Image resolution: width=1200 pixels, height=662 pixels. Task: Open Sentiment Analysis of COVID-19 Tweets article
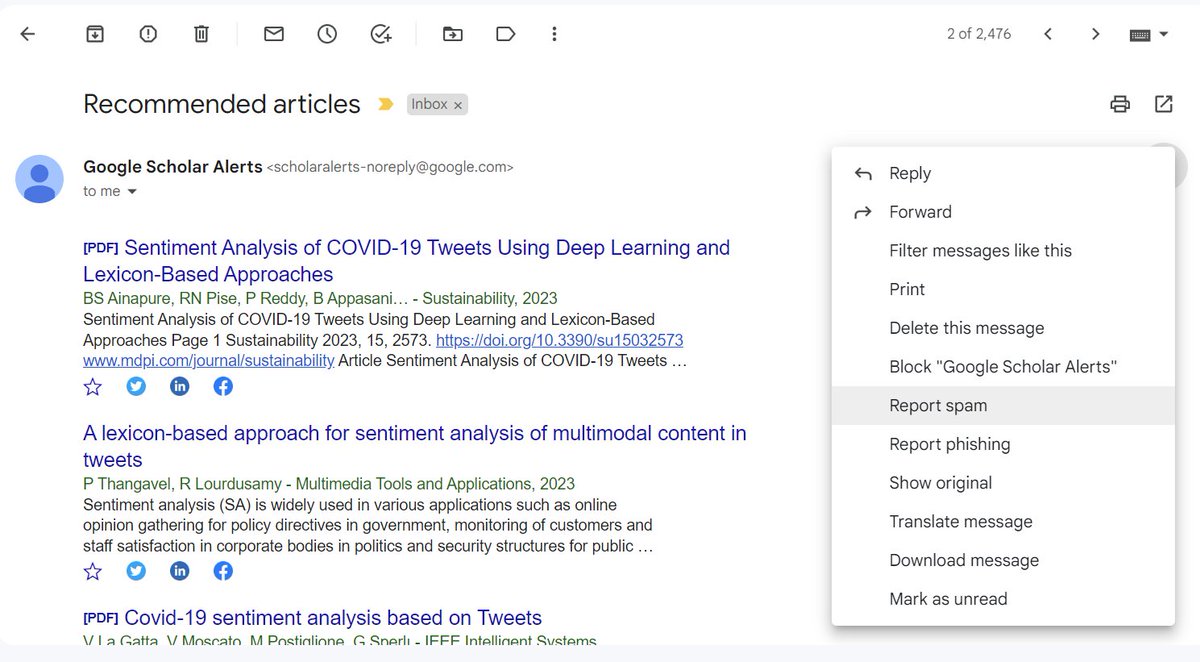(406, 261)
